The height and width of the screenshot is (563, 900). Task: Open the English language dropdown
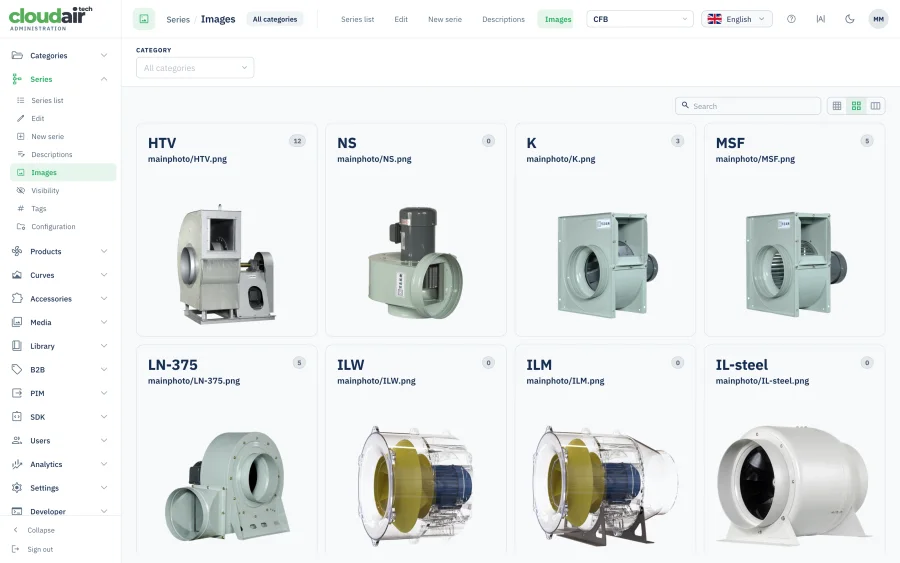[736, 19]
